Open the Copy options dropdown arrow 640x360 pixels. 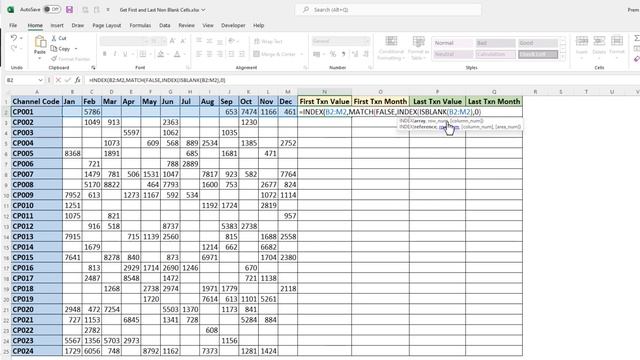click(x=76, y=49)
